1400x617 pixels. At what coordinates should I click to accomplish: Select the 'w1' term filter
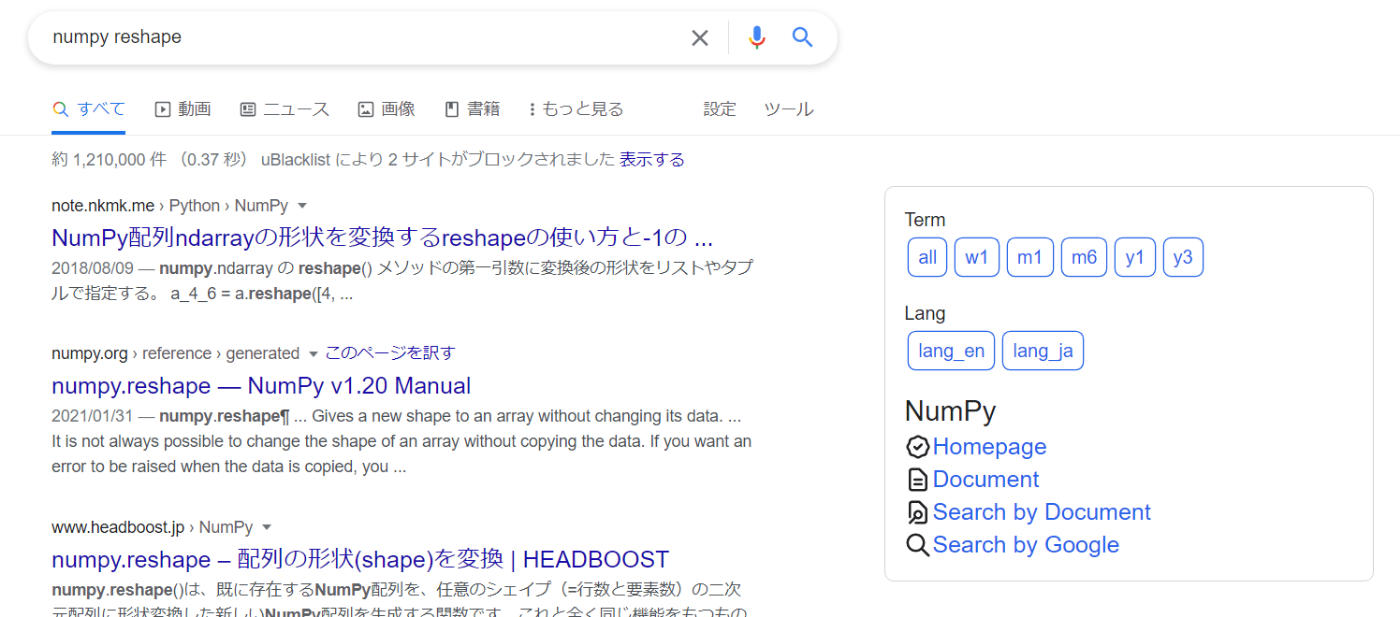(977, 257)
